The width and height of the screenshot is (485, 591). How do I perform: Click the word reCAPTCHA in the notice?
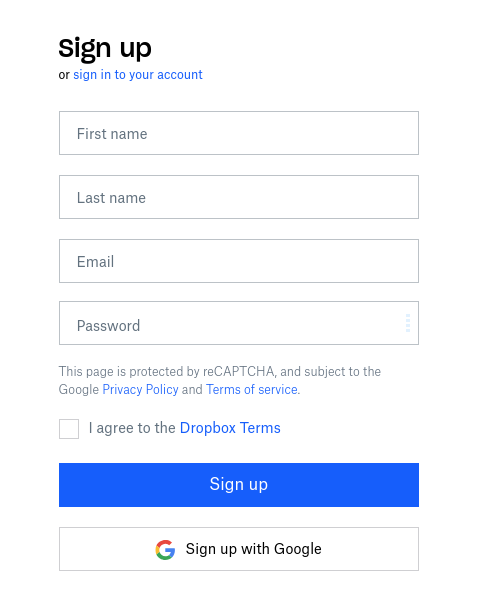[x=240, y=372]
